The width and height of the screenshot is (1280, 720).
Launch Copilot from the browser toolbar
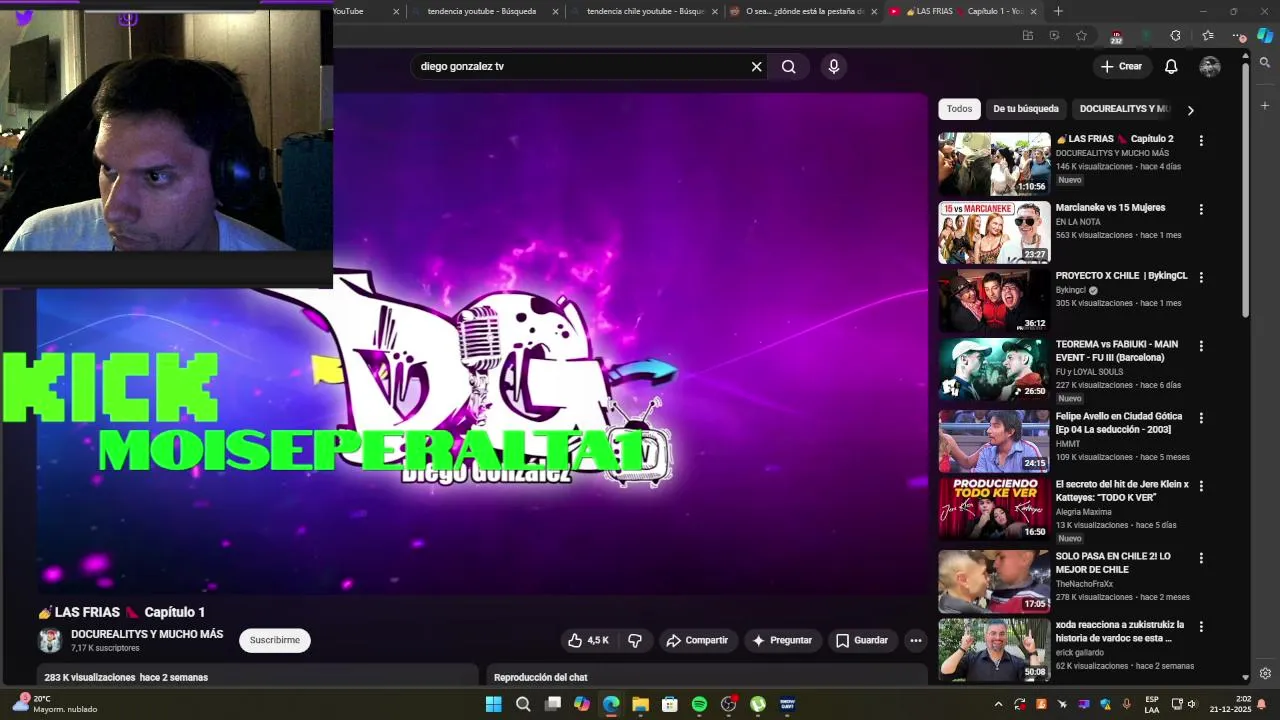(x=1265, y=36)
